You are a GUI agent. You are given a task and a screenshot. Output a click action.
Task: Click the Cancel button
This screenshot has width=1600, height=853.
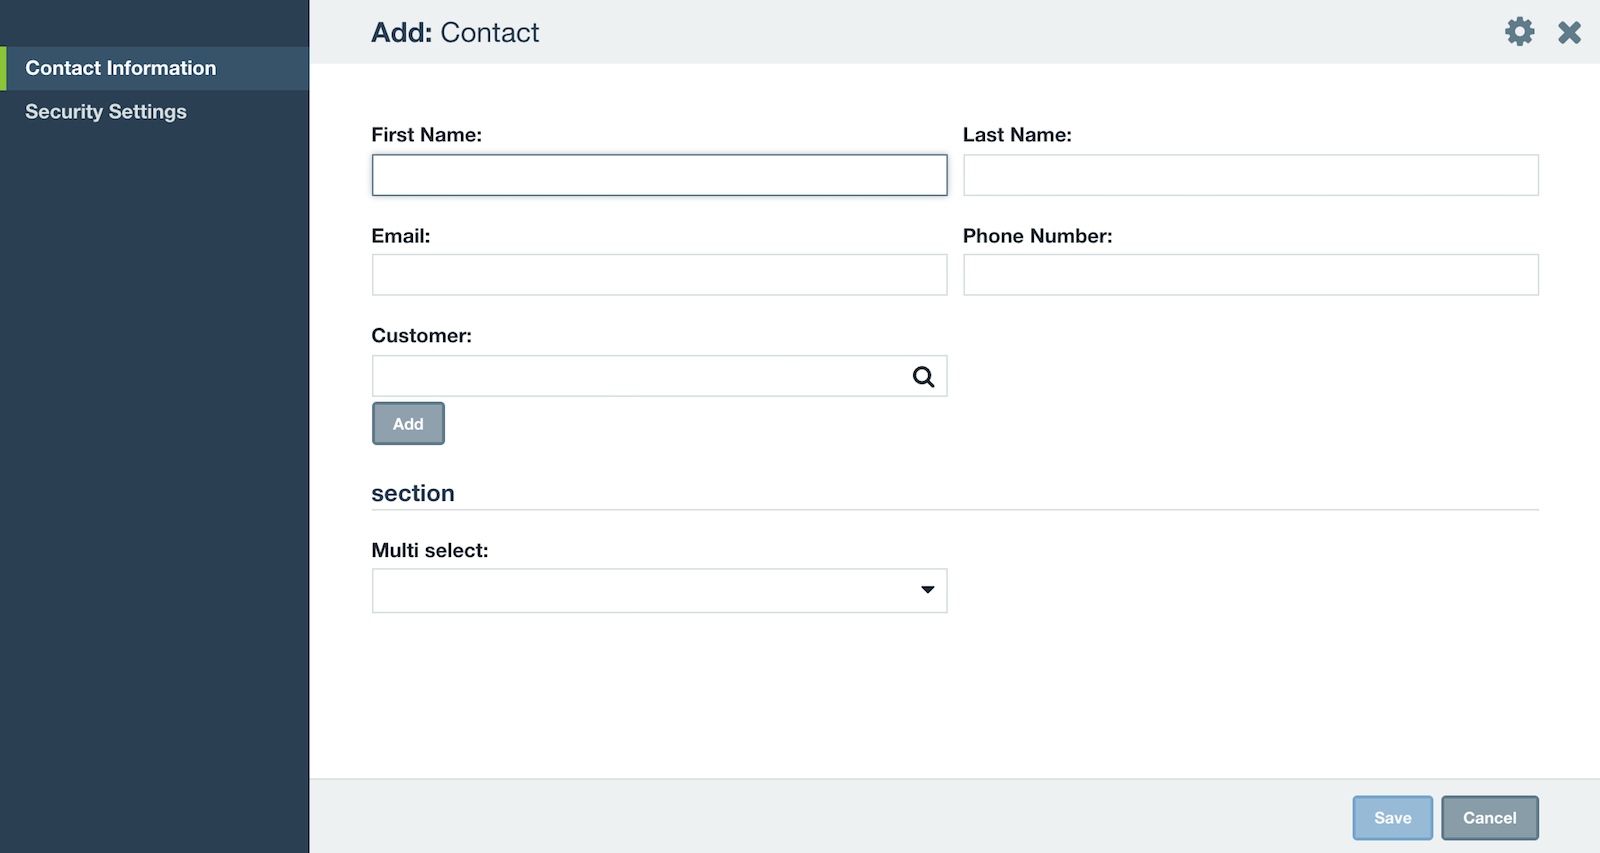coord(1490,817)
